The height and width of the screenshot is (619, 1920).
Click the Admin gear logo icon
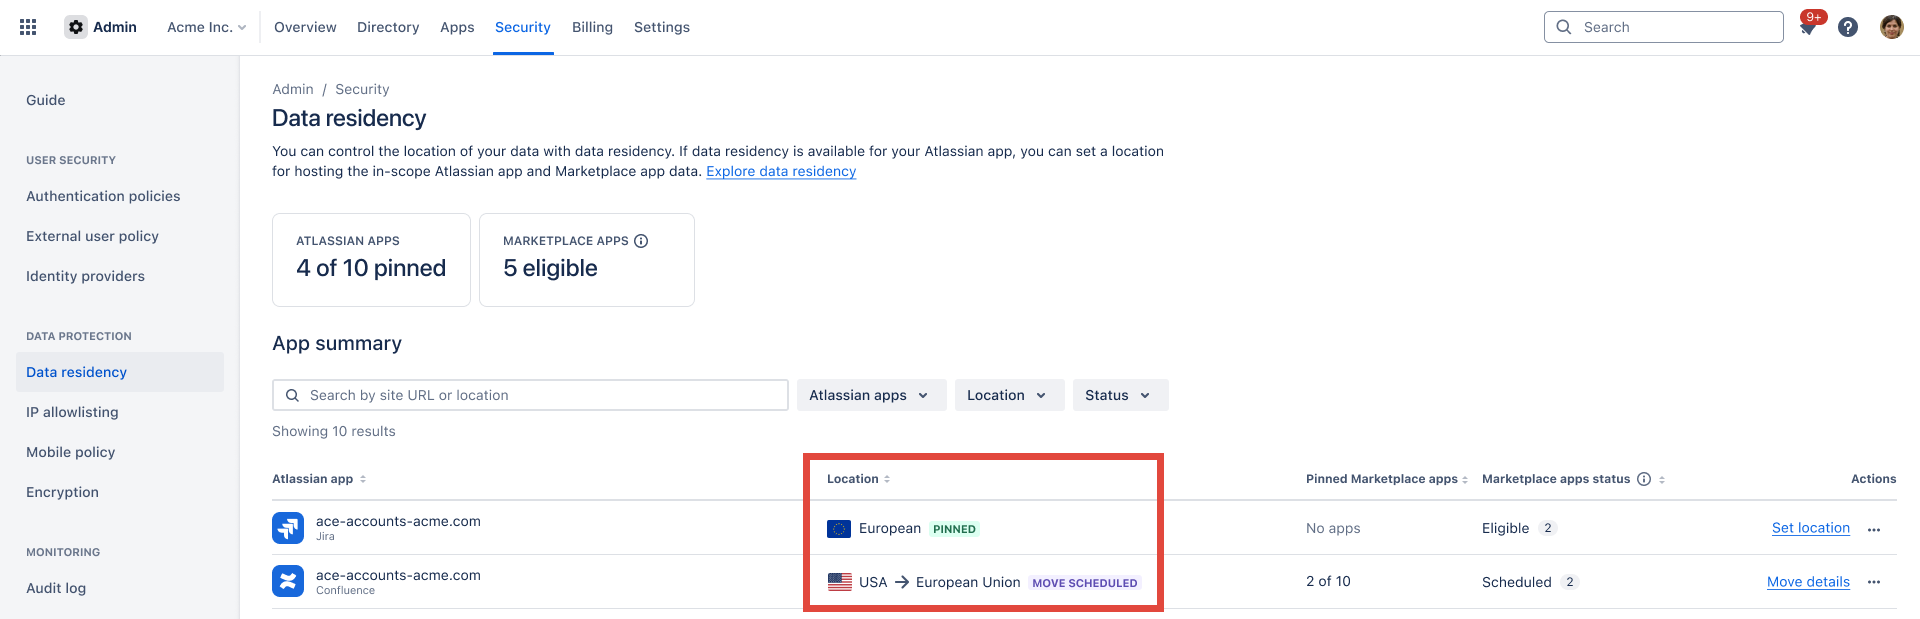pos(76,27)
